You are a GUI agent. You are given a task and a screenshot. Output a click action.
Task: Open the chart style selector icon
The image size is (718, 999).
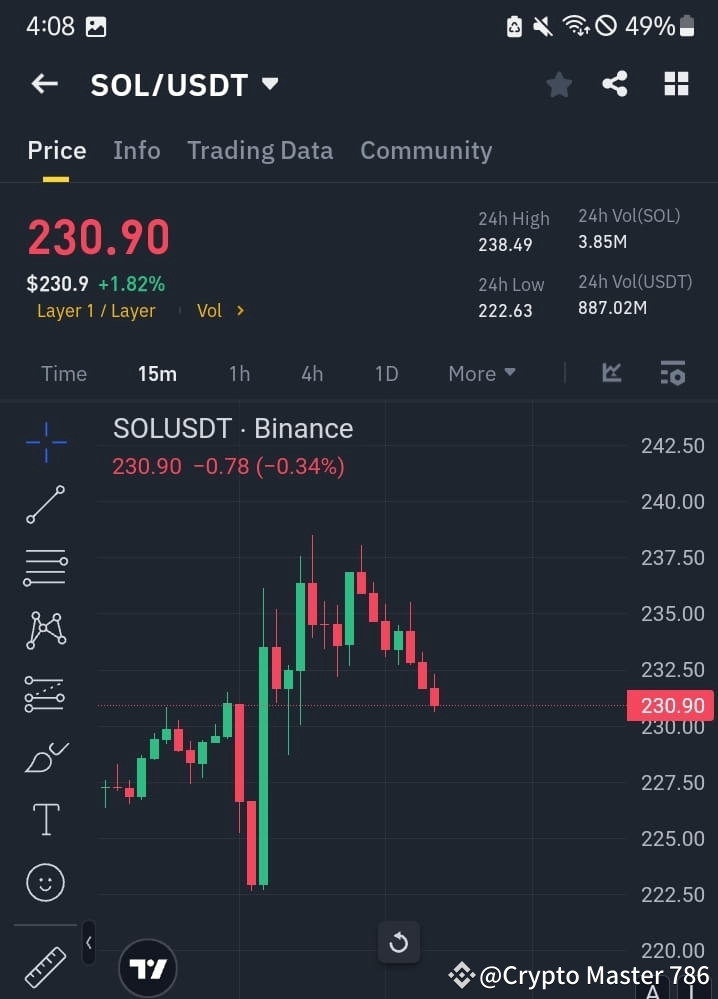(610, 373)
